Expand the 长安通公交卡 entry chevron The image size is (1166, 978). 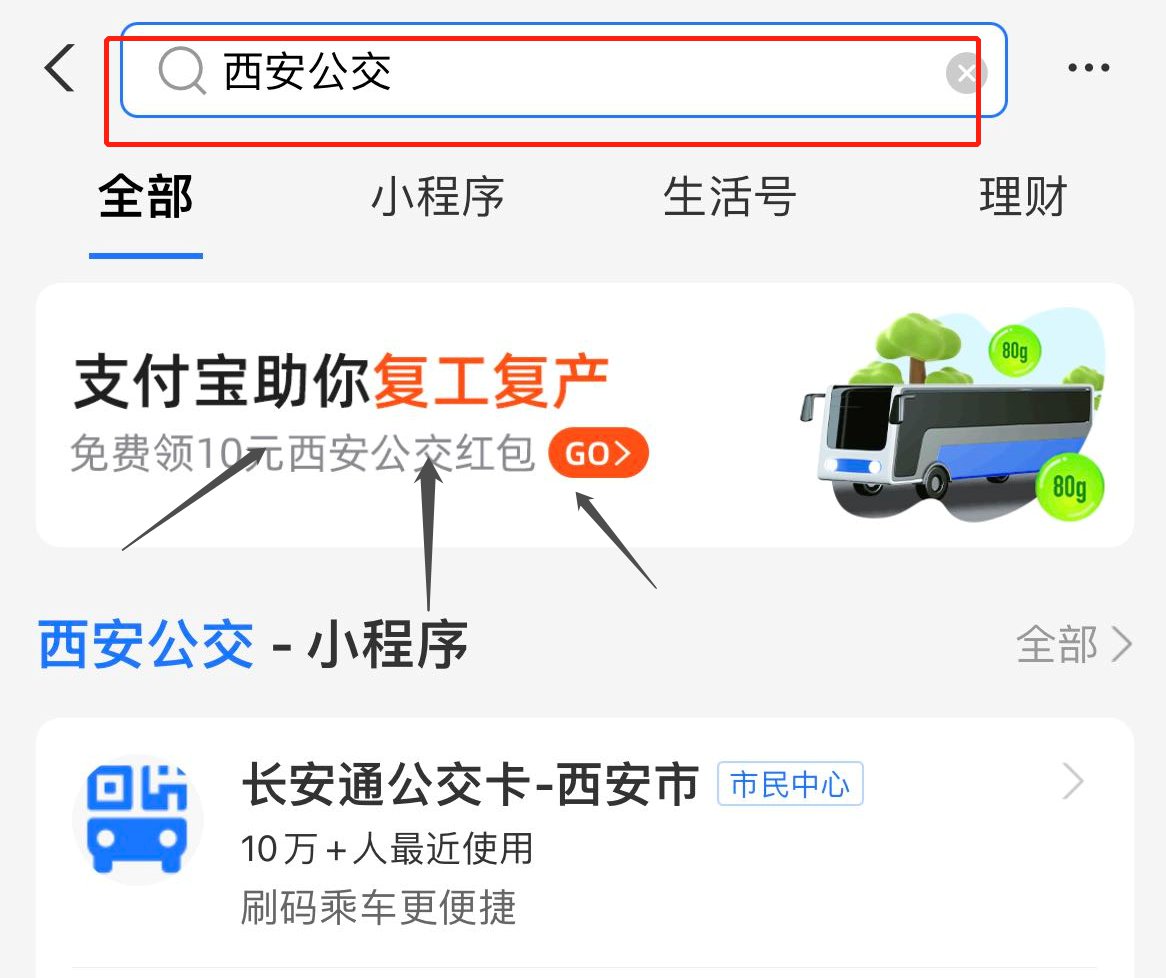pyautogui.click(x=1072, y=782)
